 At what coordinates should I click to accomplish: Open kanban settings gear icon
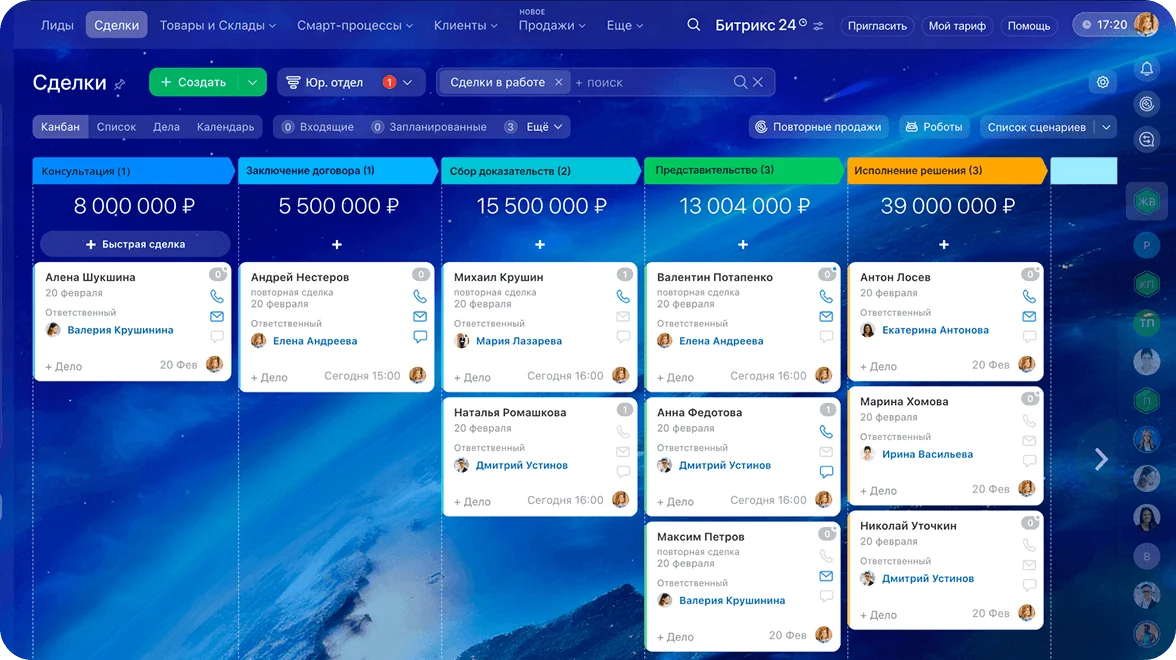point(1102,82)
